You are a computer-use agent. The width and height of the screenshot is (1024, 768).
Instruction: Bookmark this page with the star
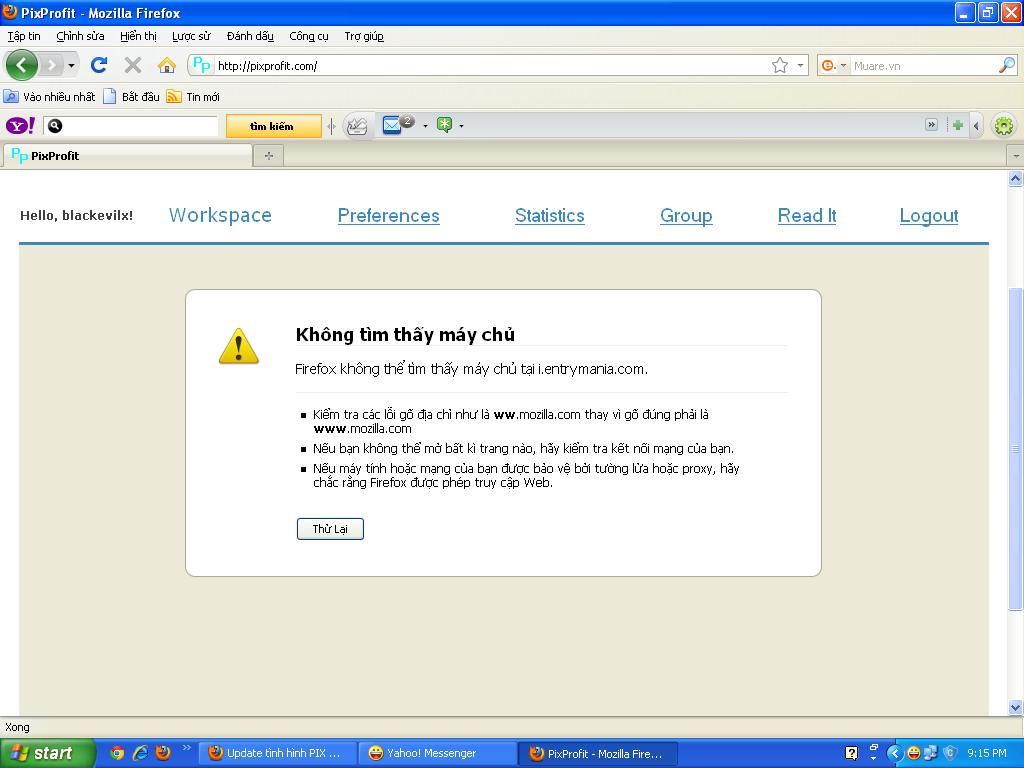coord(780,65)
